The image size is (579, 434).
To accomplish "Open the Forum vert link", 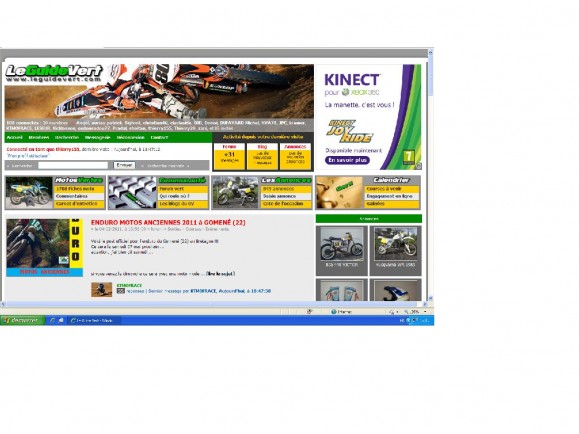I will 183,189.
